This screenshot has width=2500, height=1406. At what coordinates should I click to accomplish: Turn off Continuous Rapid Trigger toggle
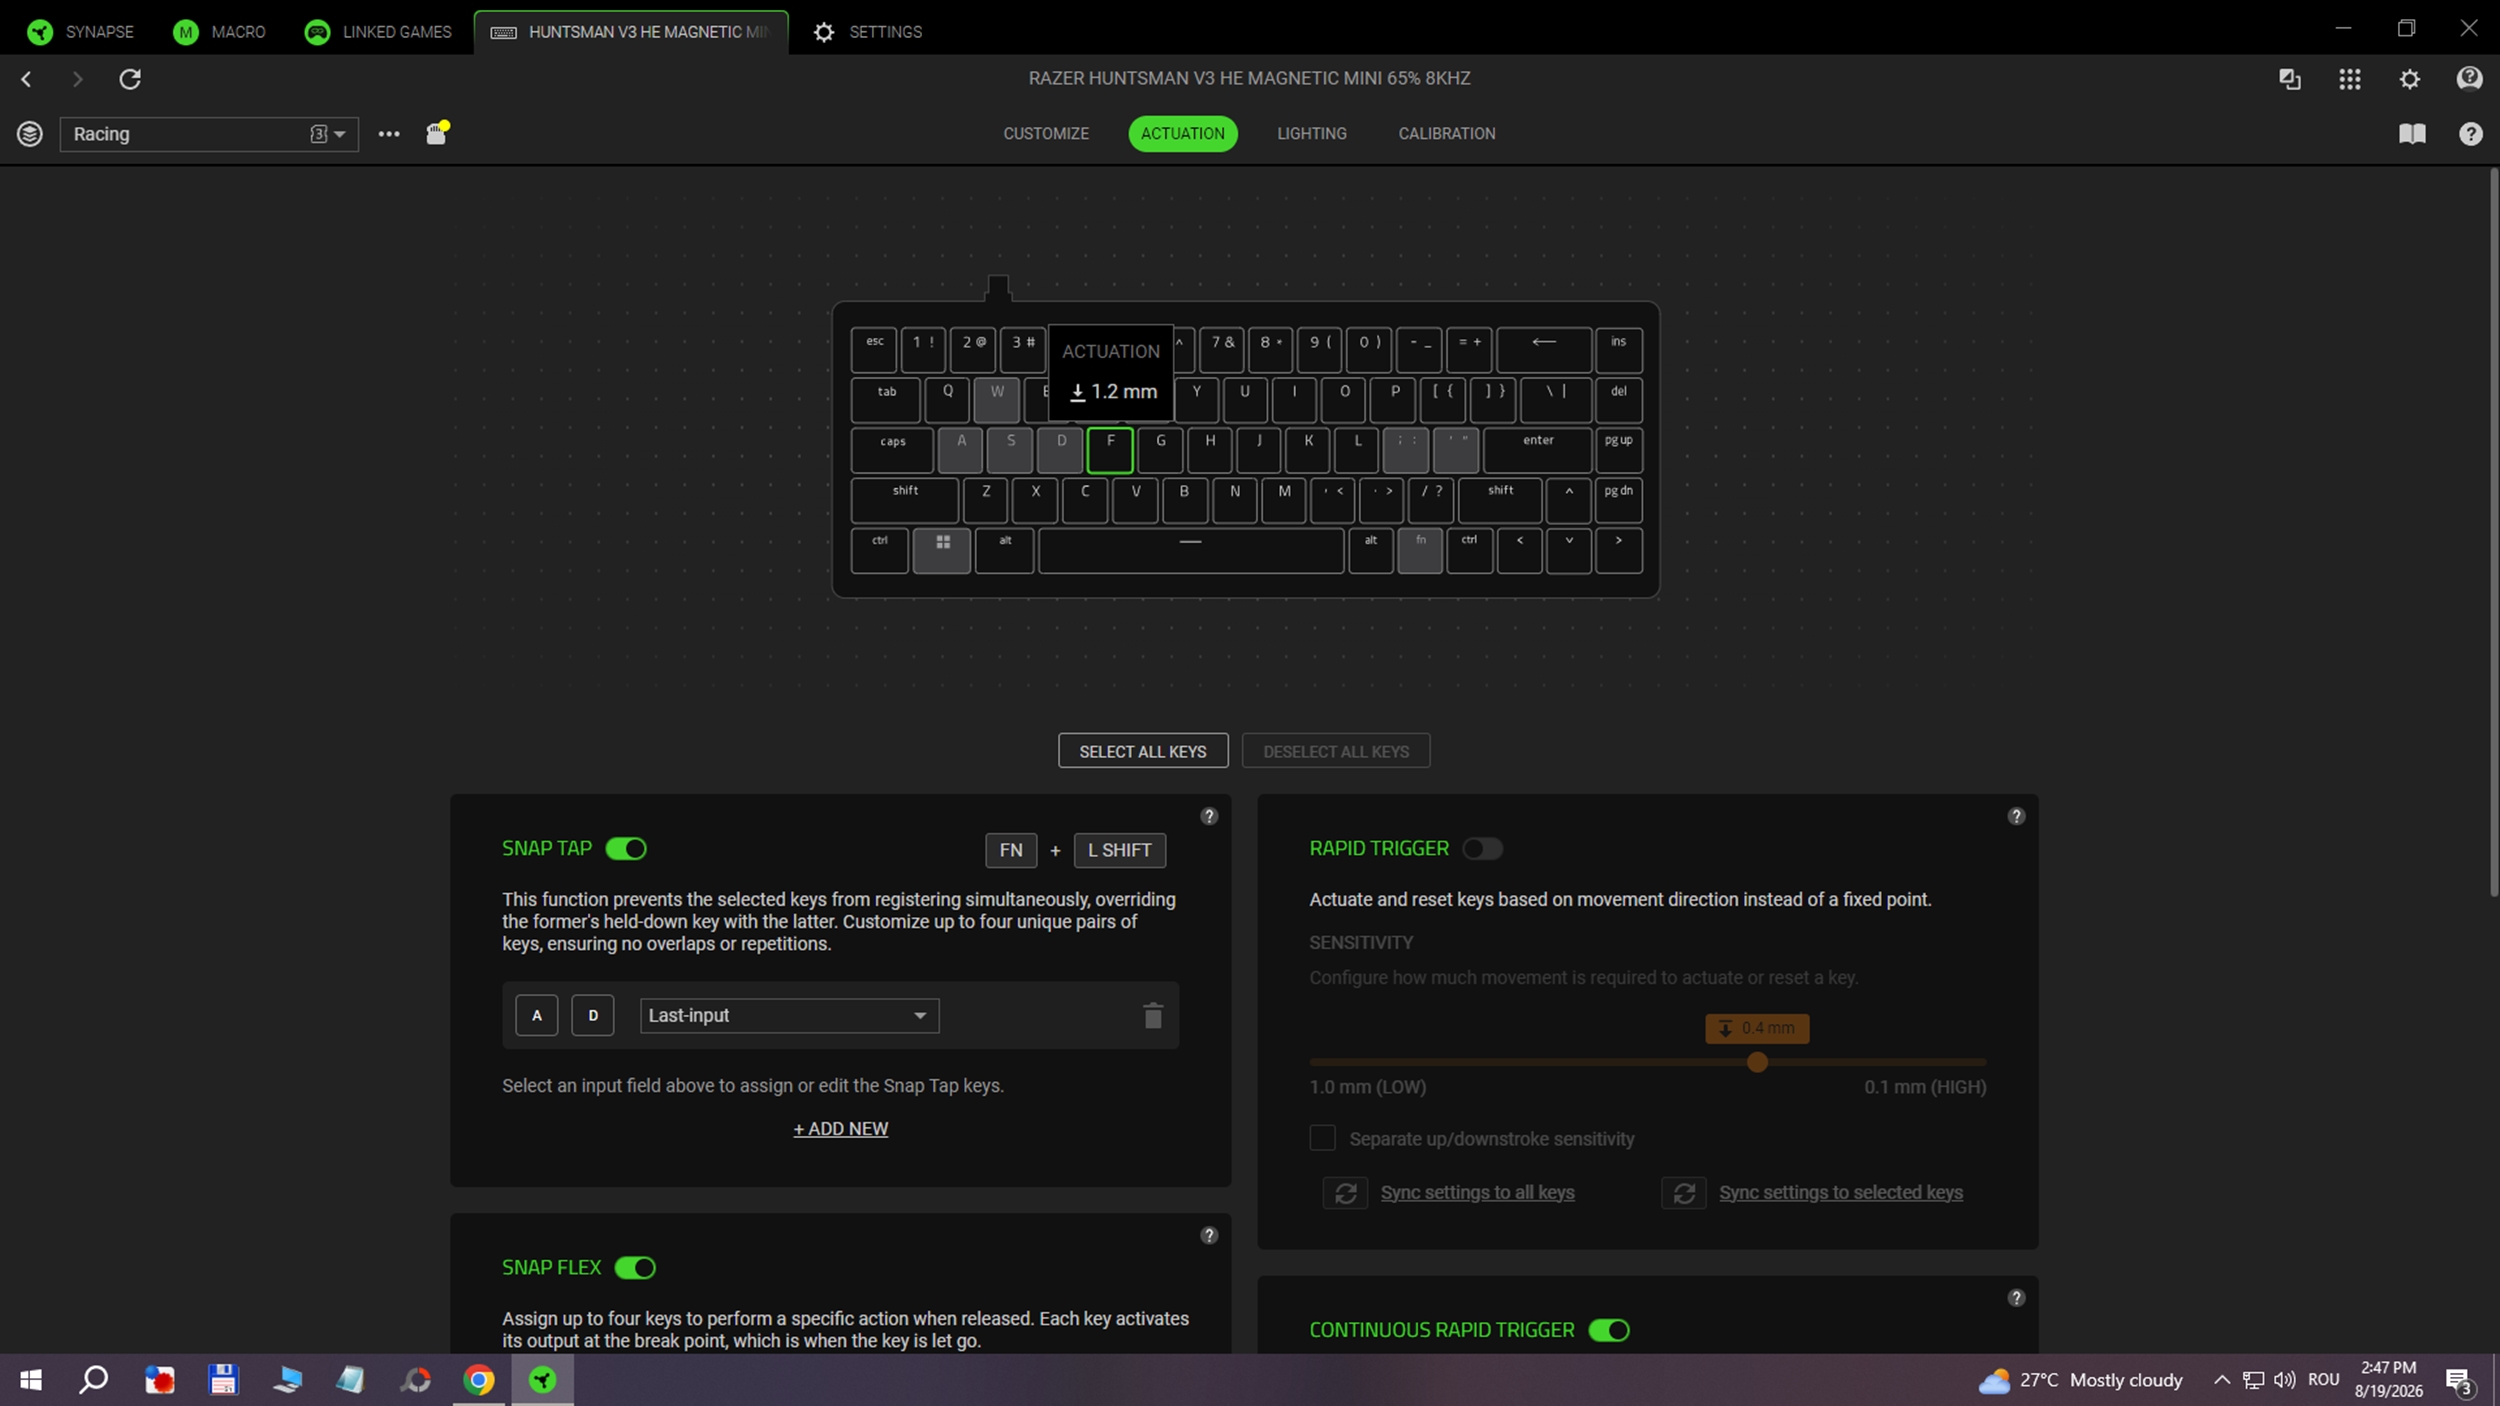coord(1609,1330)
